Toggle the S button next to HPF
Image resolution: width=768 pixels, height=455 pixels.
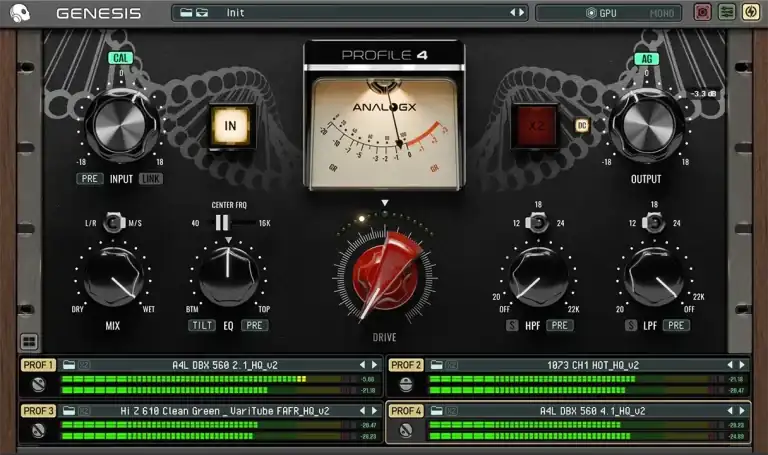[512, 325]
